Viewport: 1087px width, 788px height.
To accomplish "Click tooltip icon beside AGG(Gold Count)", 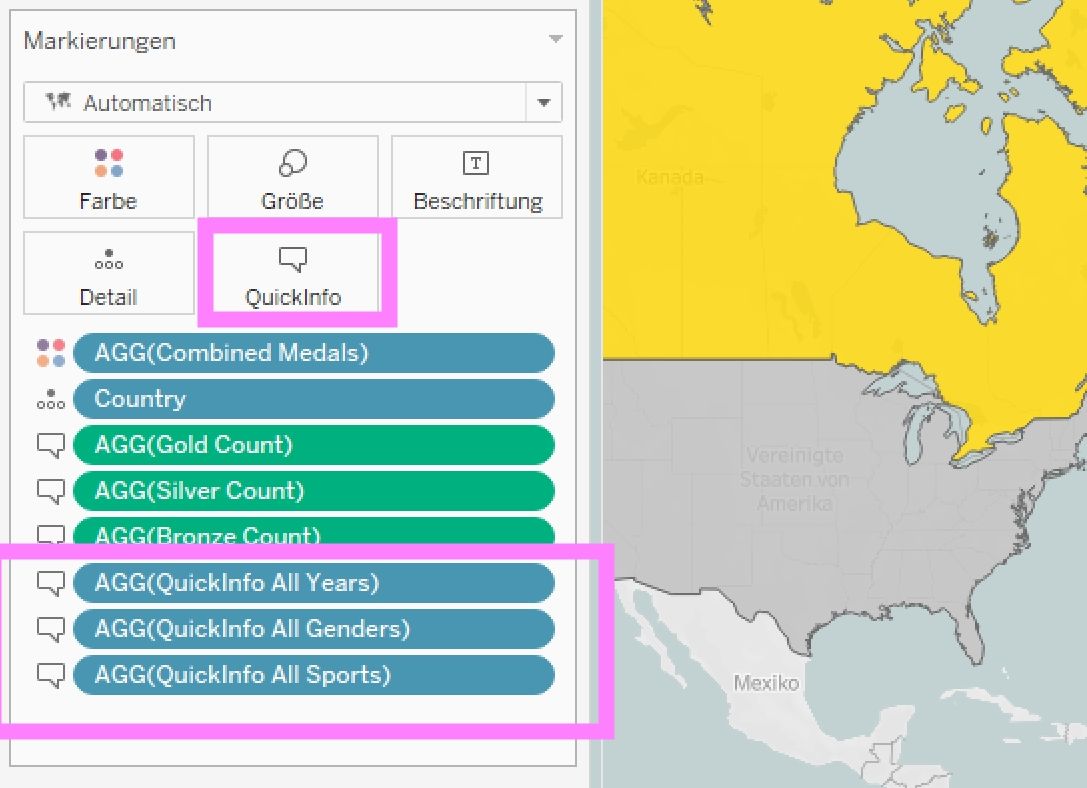I will click(51, 446).
